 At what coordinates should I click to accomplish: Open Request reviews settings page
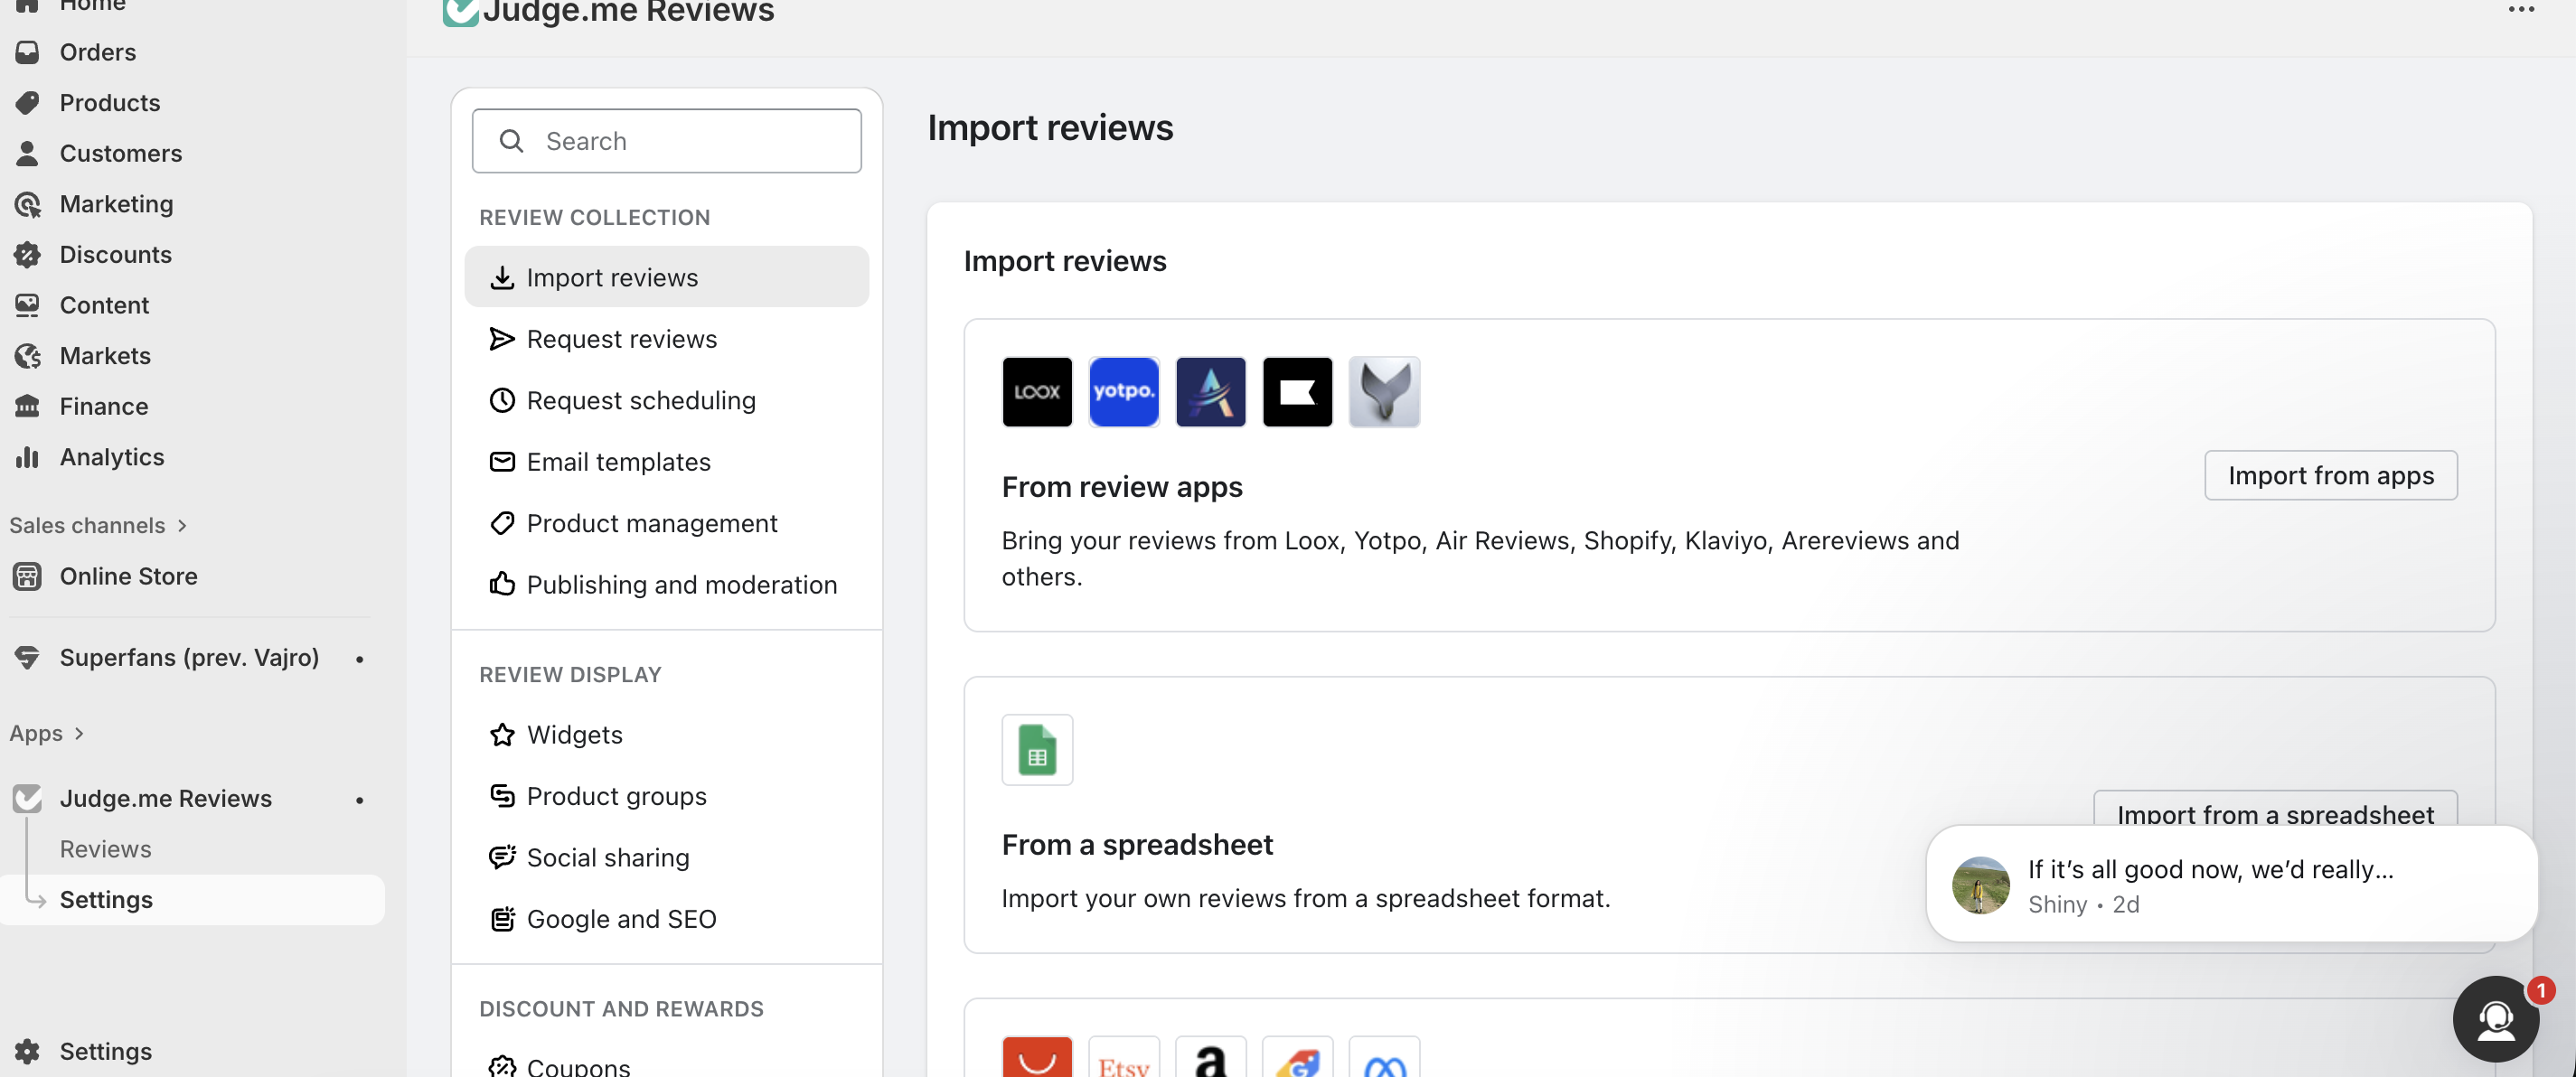pyautogui.click(x=621, y=339)
